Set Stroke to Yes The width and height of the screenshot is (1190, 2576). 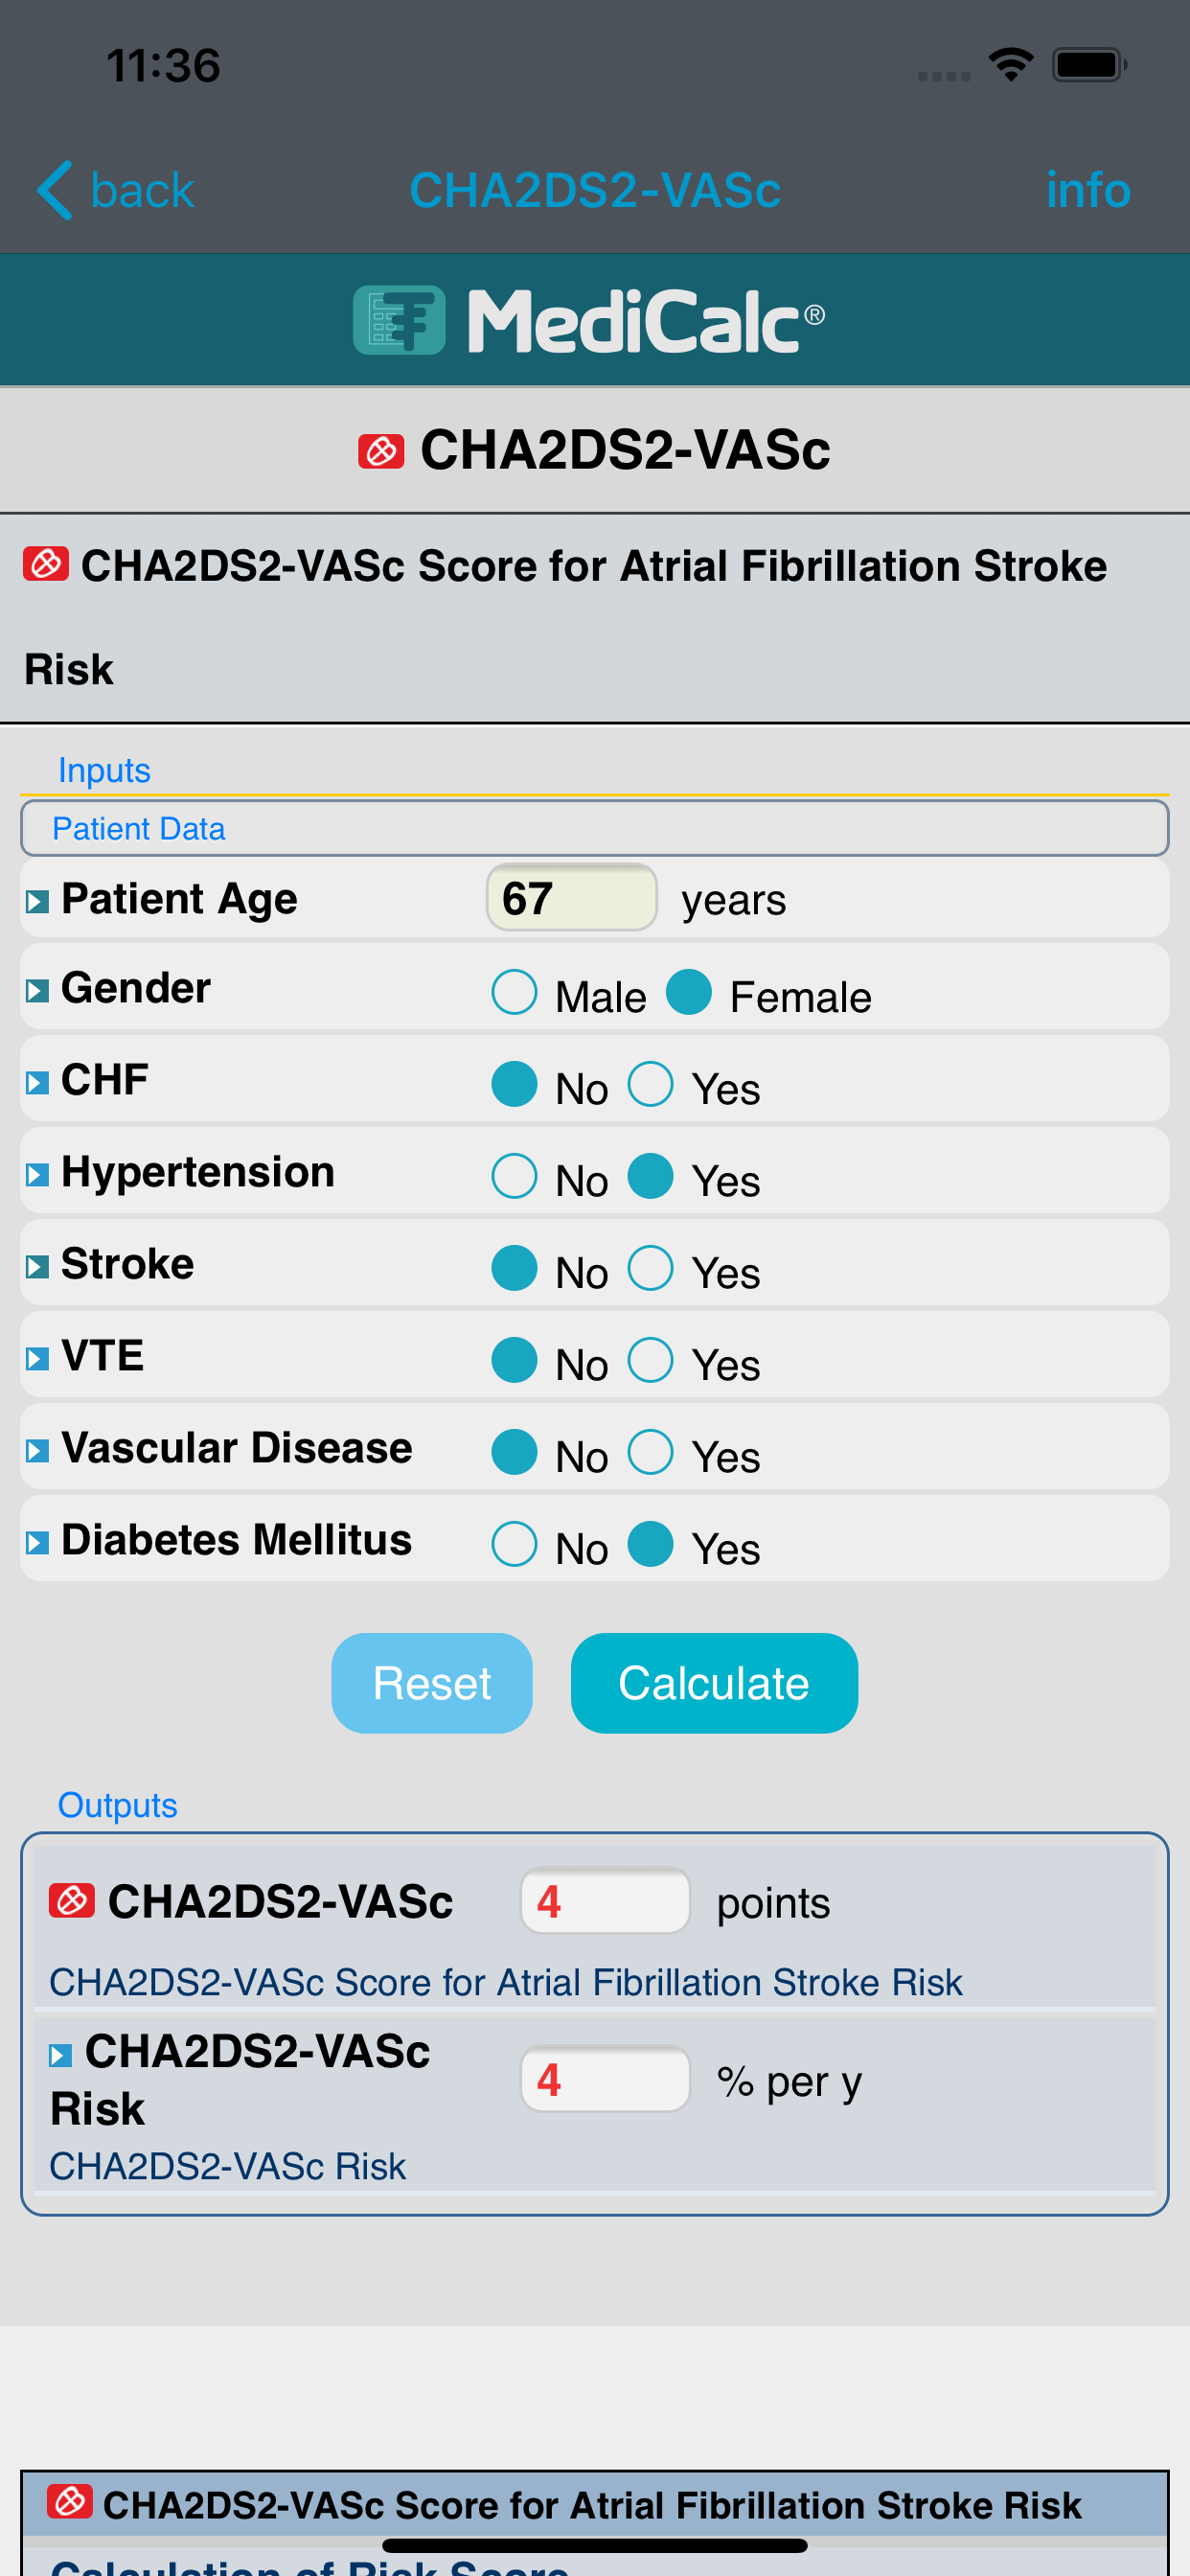(651, 1269)
